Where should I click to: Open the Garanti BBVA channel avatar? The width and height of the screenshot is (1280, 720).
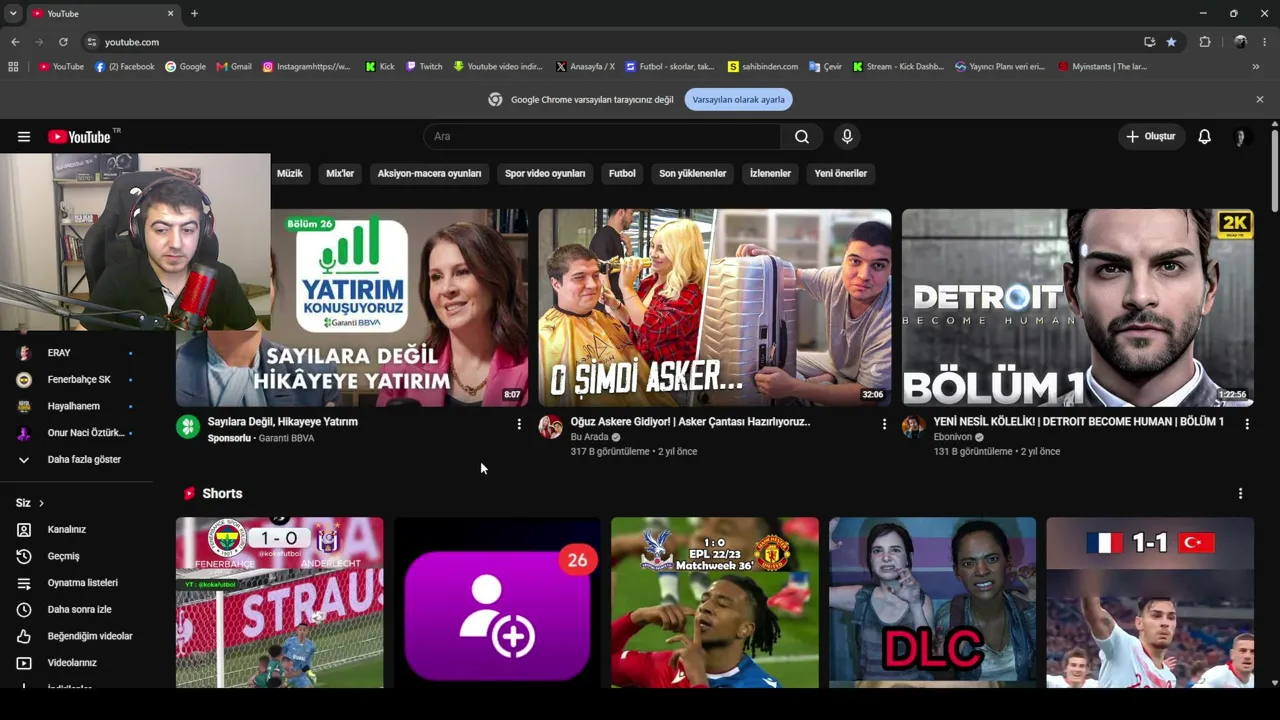click(188, 427)
